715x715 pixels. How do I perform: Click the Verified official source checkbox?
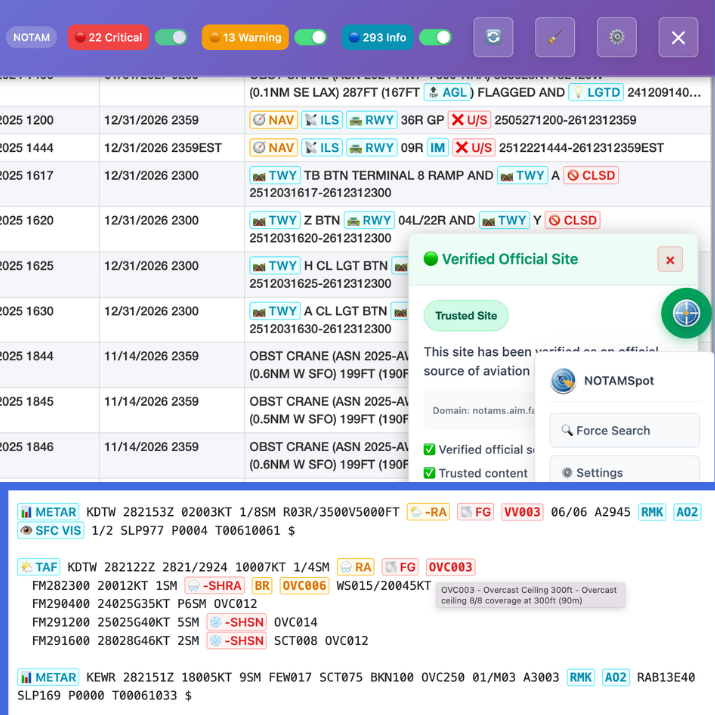coord(429,450)
